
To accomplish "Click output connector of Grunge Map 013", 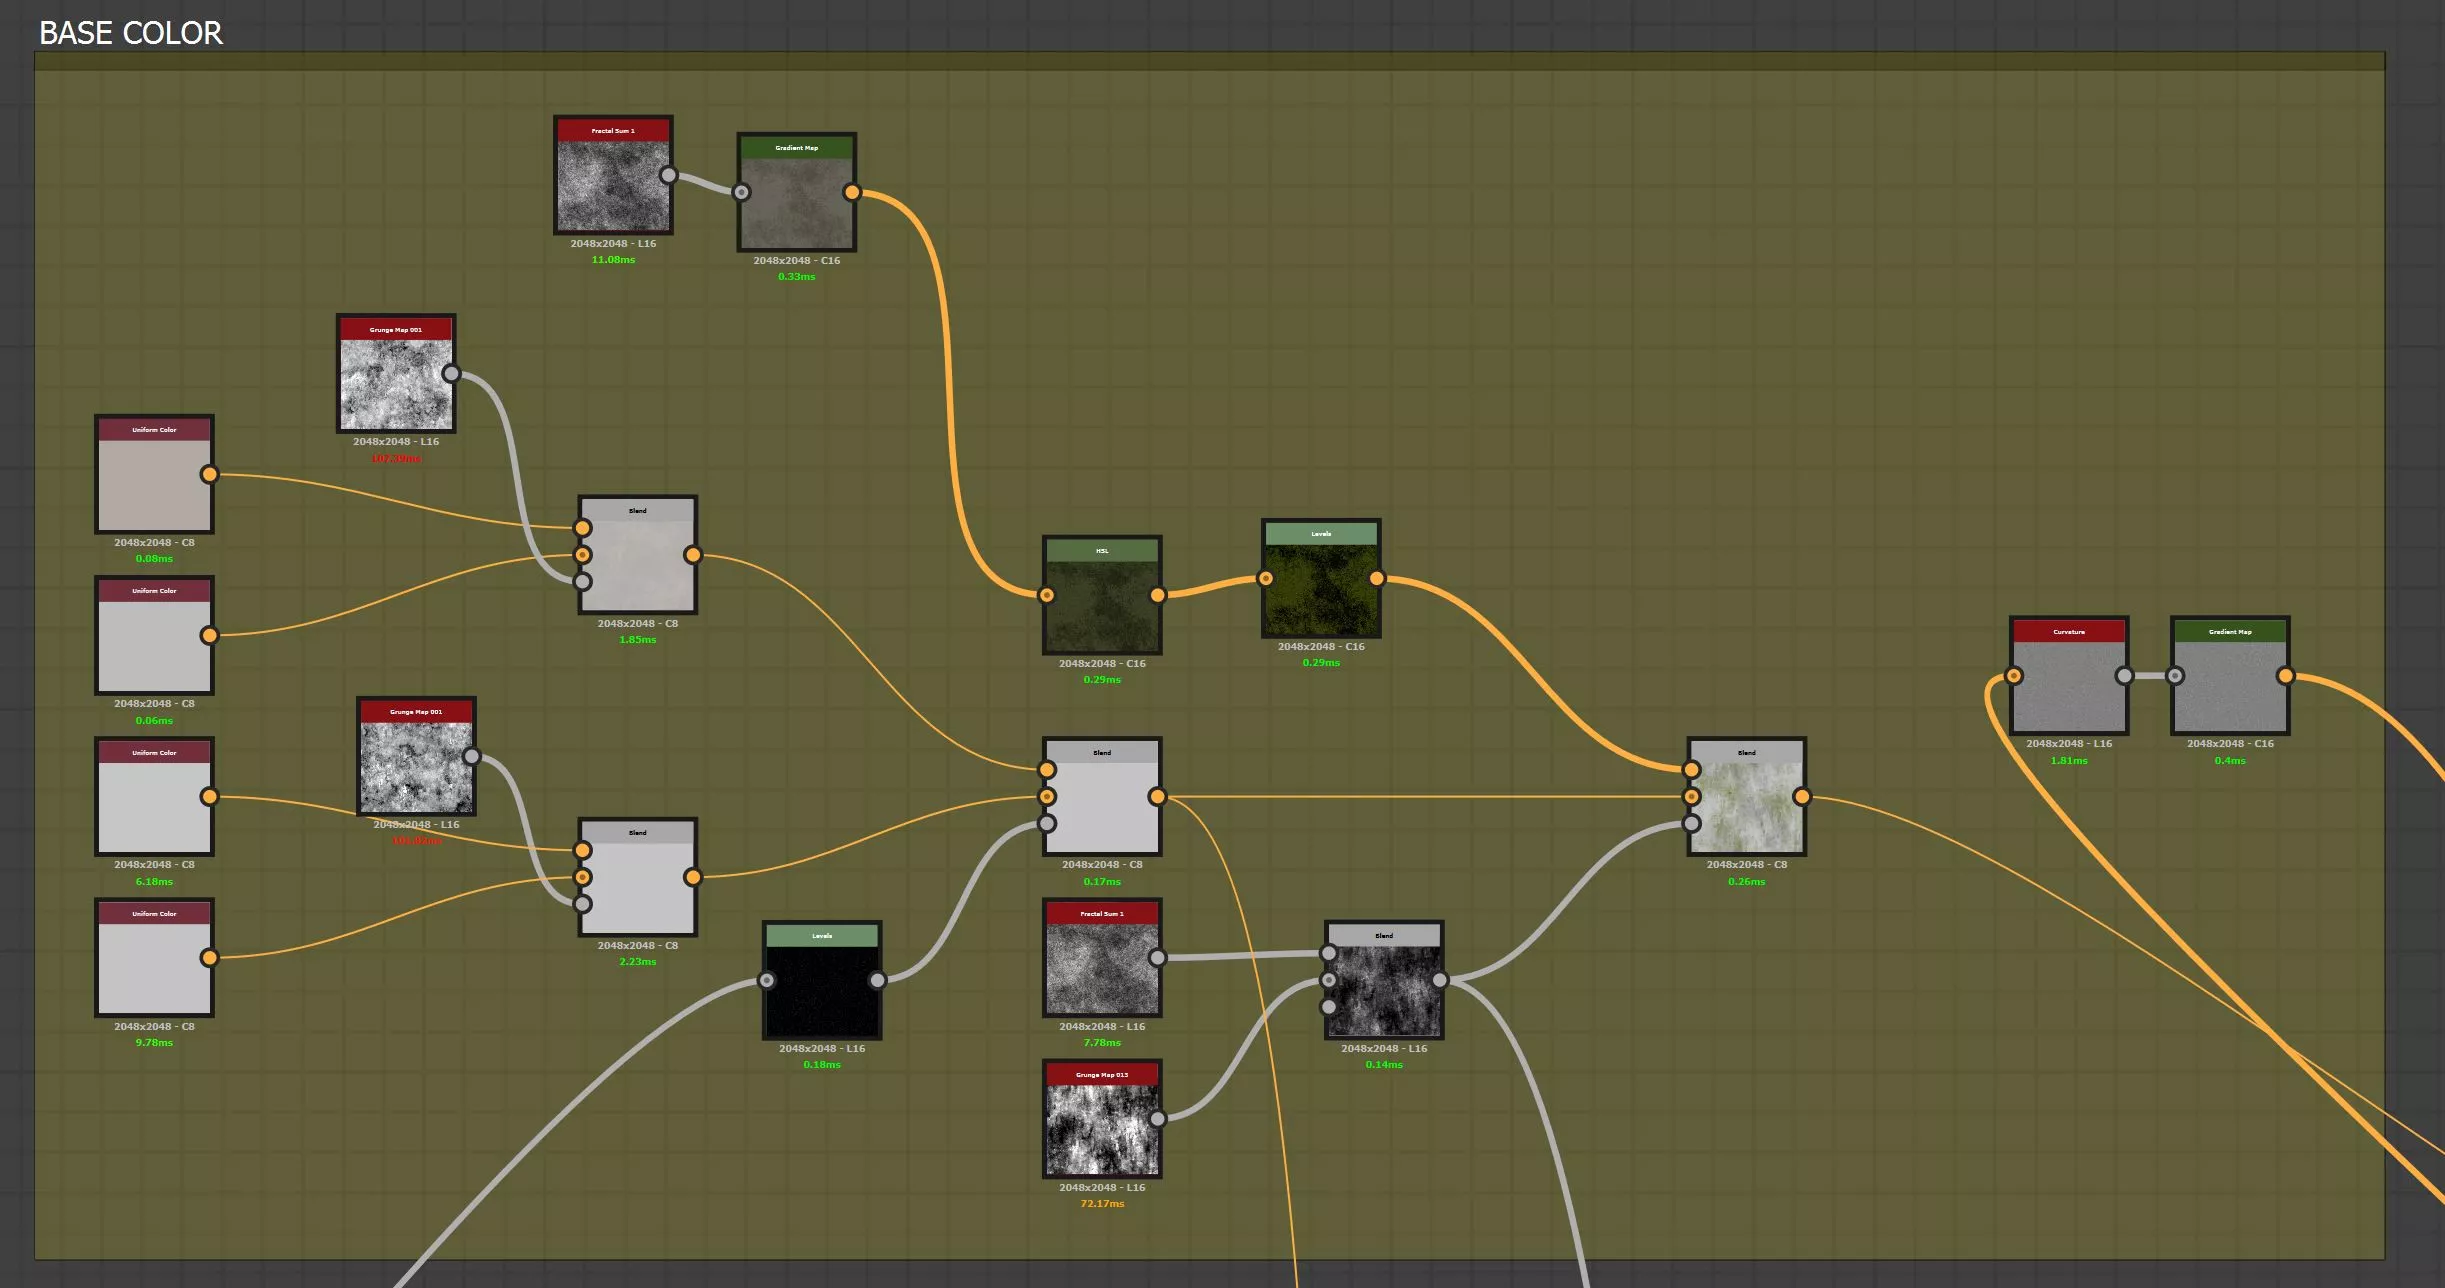I will pos(1157,1119).
